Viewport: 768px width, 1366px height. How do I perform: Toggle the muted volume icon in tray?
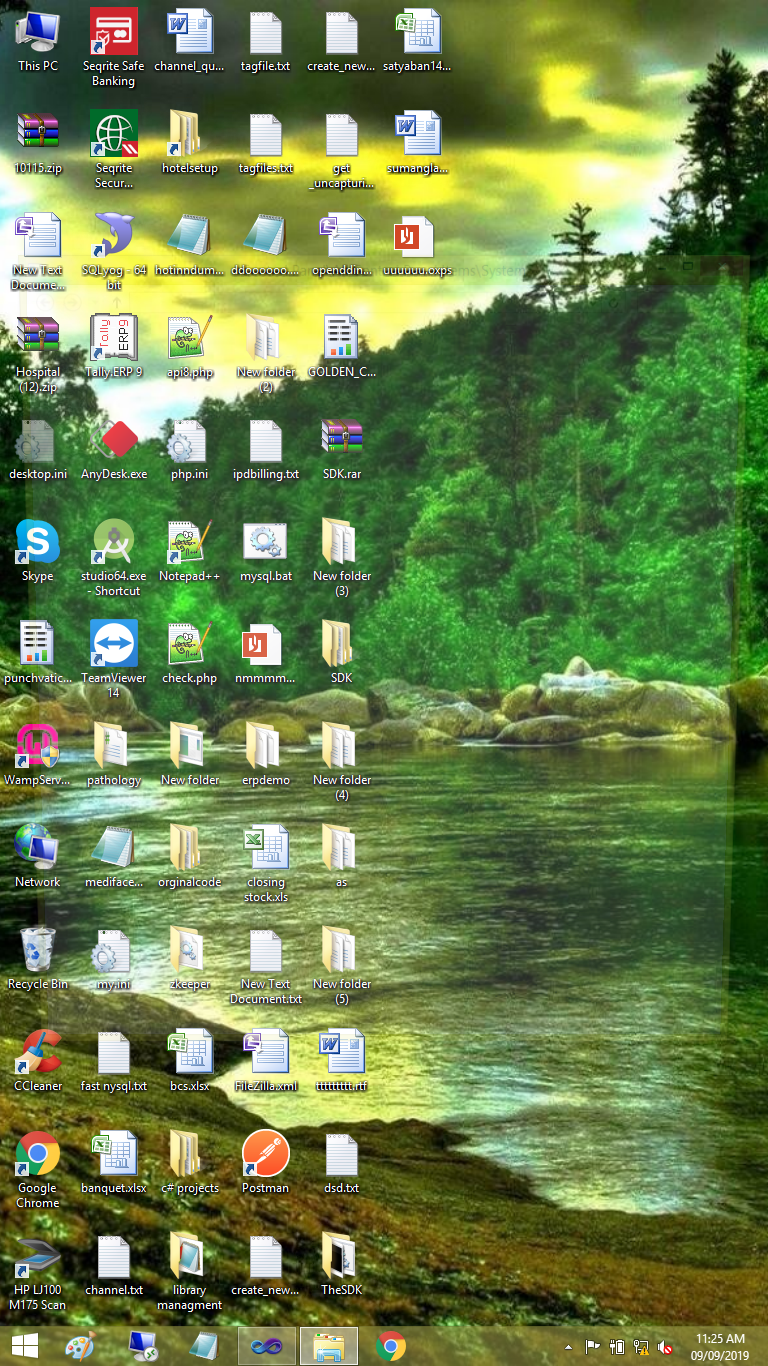point(665,1347)
